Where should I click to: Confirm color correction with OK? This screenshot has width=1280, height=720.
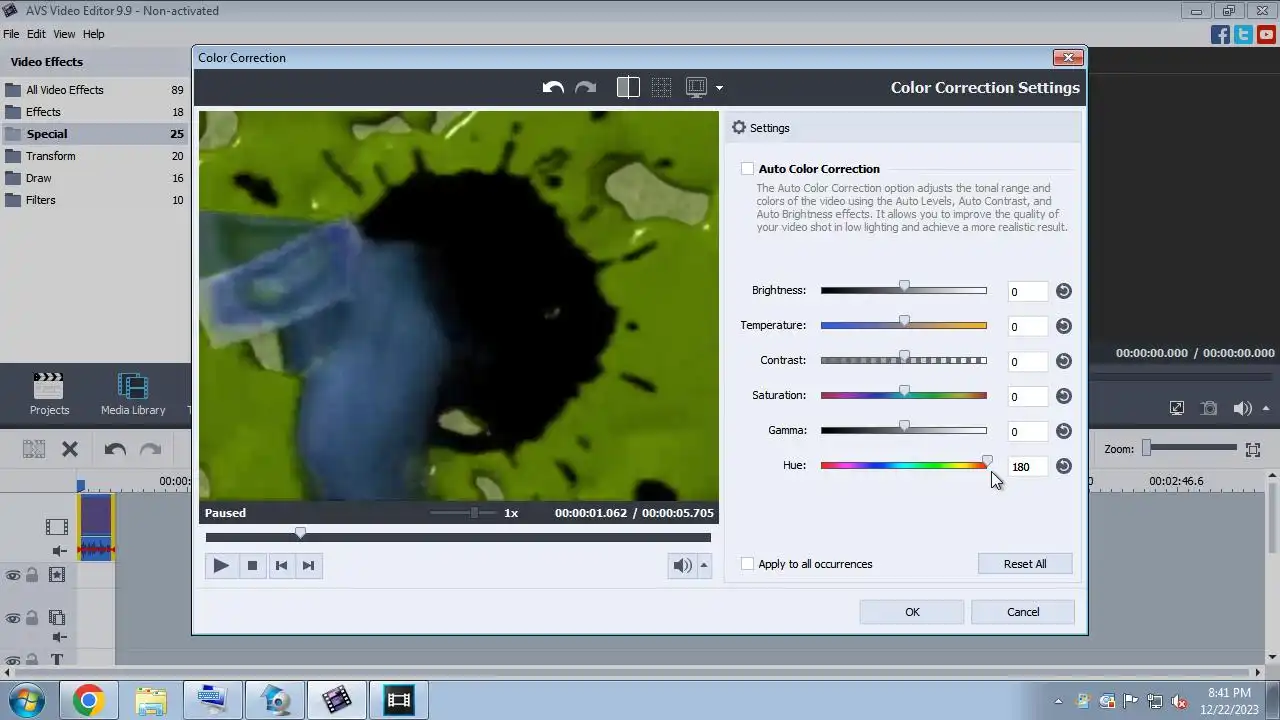coord(912,612)
